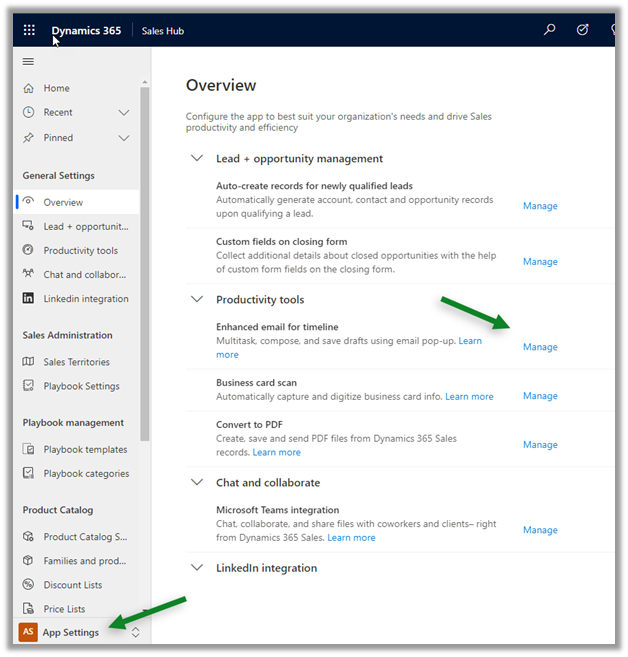This screenshot has width=628, height=657.
Task: Expand the Recent chevron
Action: 124,113
